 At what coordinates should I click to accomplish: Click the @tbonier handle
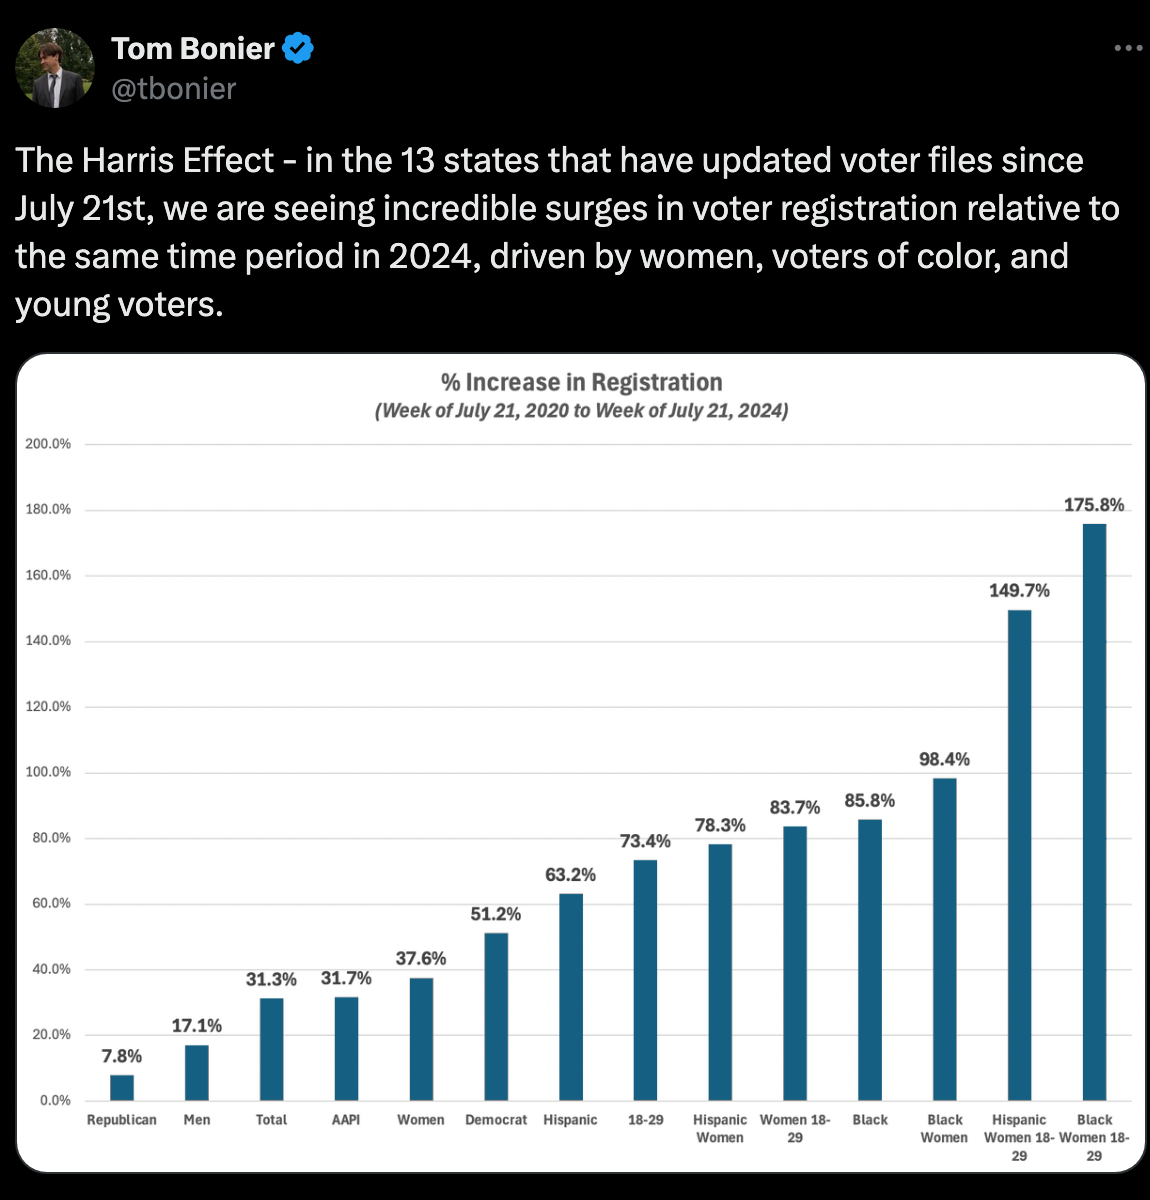tap(174, 89)
